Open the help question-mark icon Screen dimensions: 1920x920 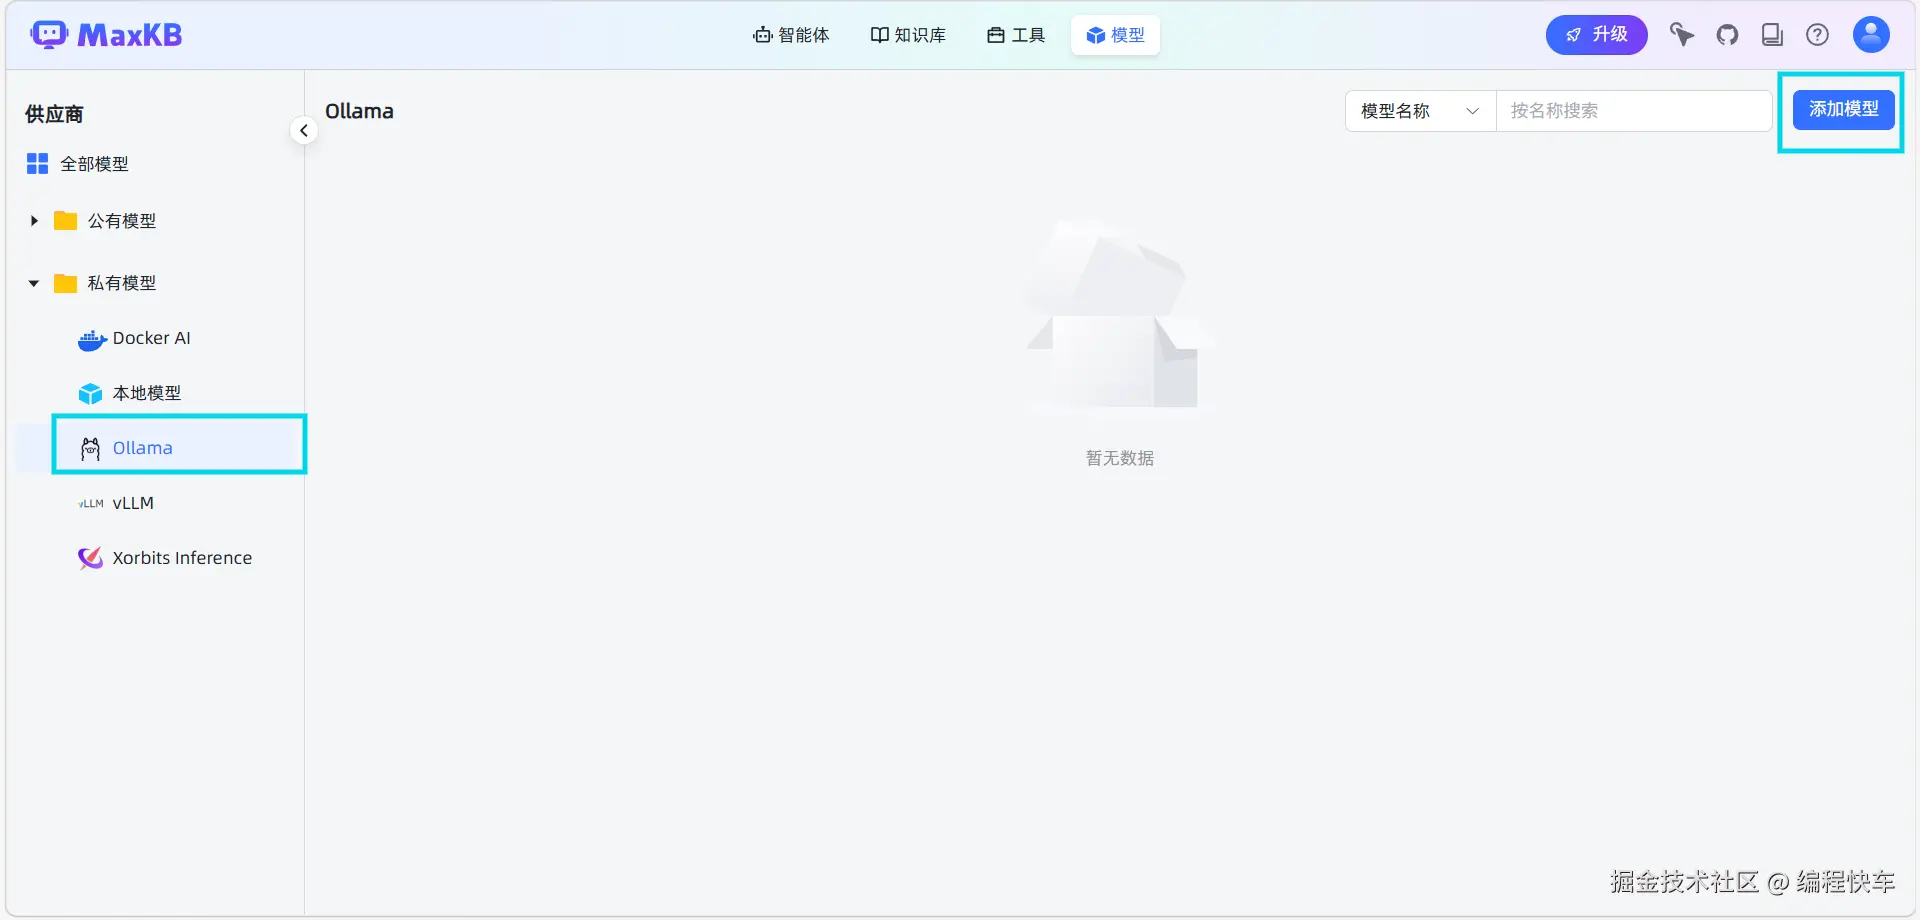[x=1817, y=35]
